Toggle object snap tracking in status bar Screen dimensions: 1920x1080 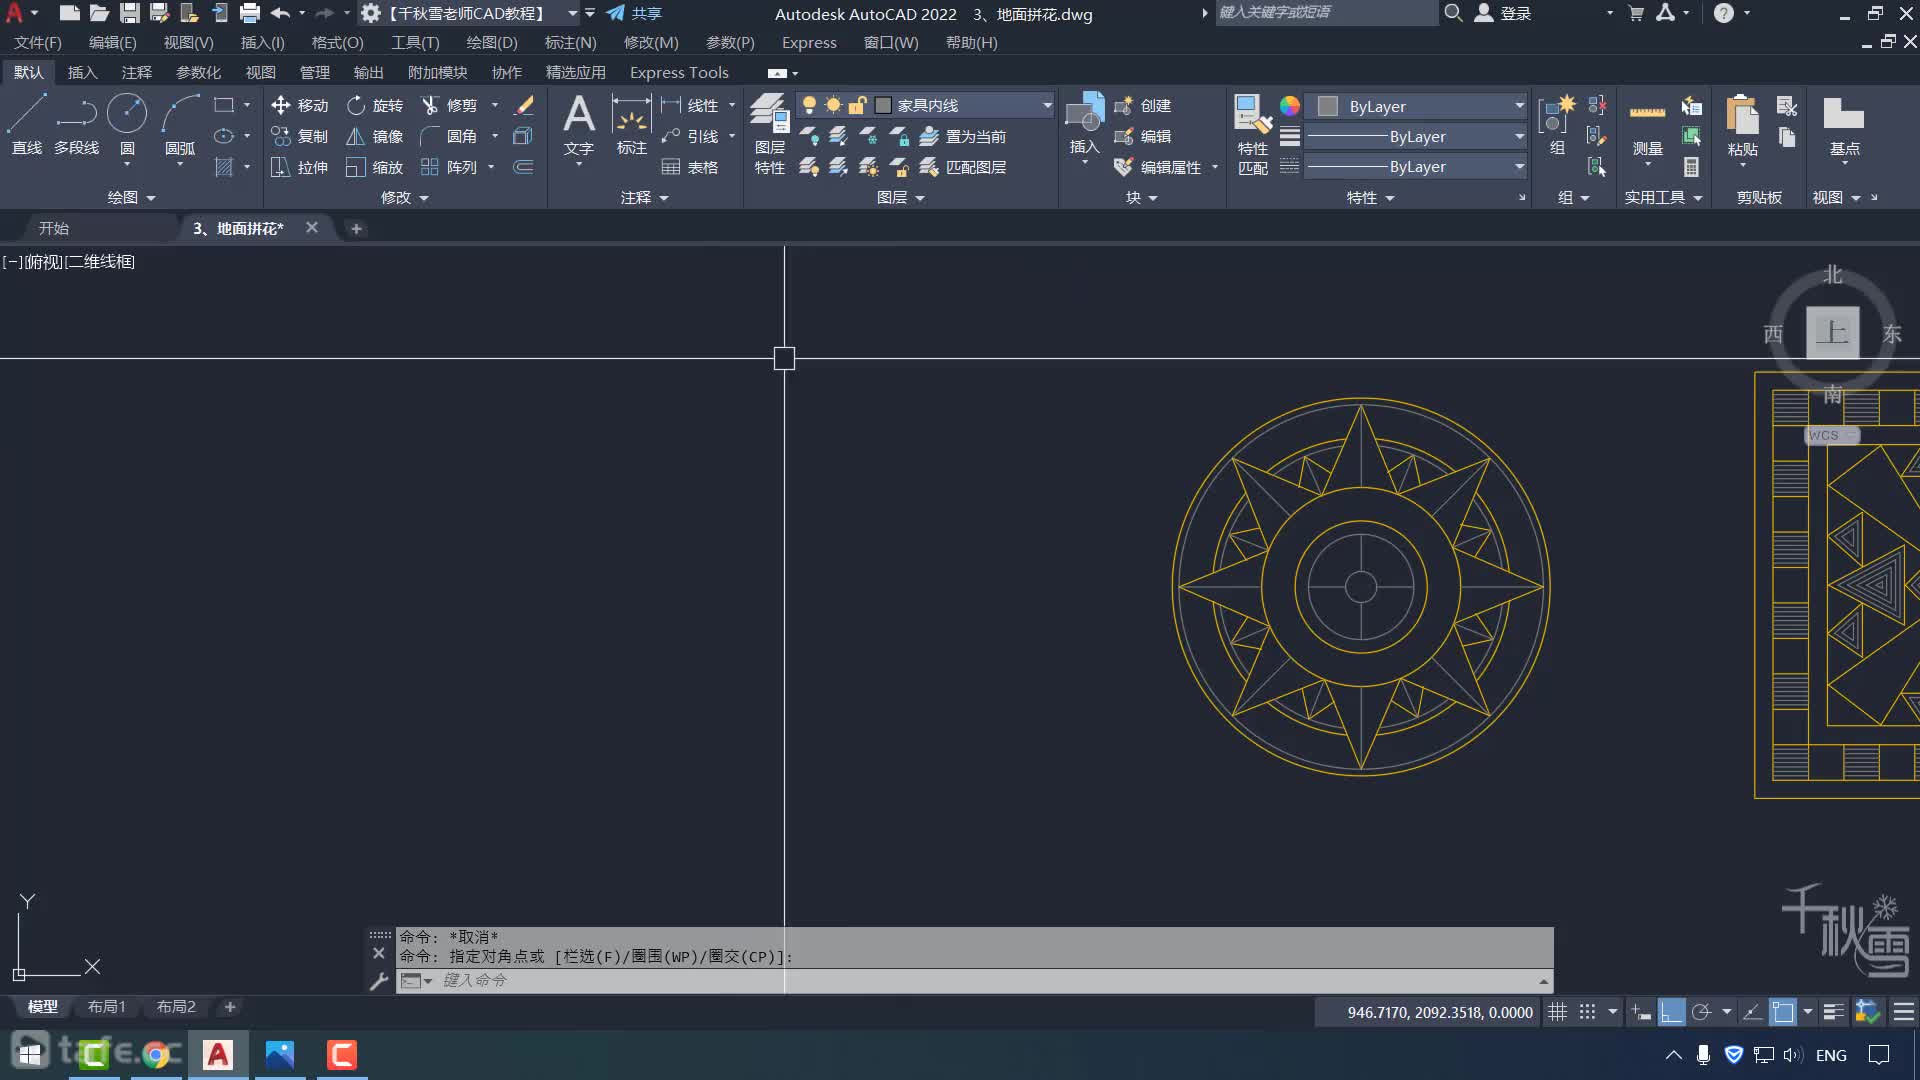tap(1752, 1012)
